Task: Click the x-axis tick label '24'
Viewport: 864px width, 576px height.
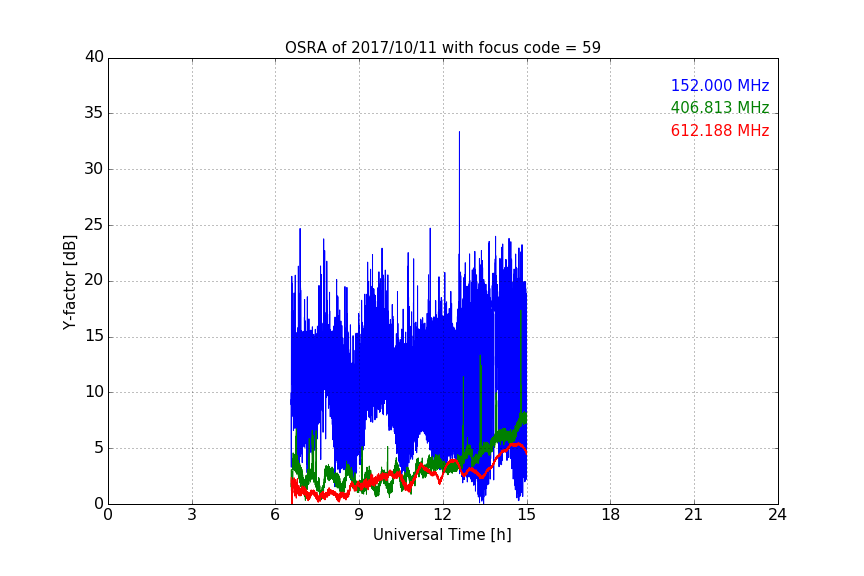Action: tap(777, 515)
